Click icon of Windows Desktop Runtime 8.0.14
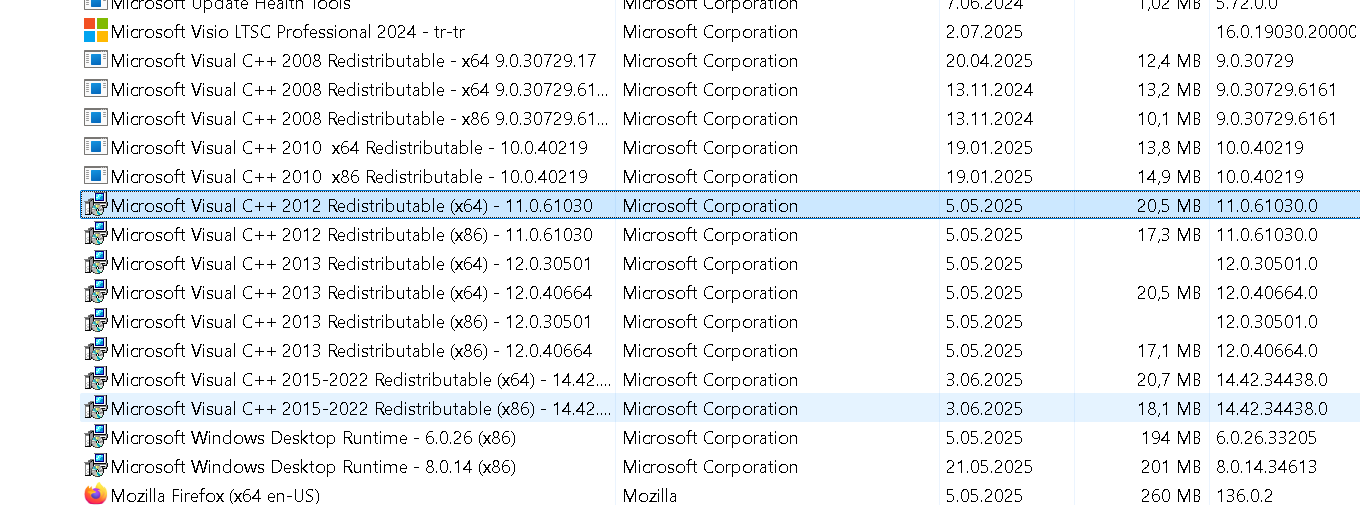 tap(96, 466)
